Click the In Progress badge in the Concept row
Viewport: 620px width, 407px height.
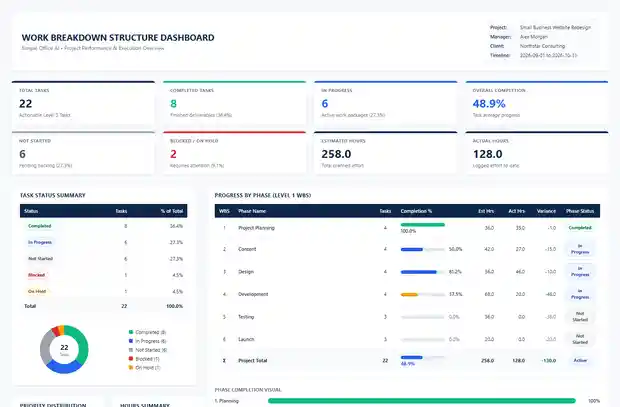point(580,249)
